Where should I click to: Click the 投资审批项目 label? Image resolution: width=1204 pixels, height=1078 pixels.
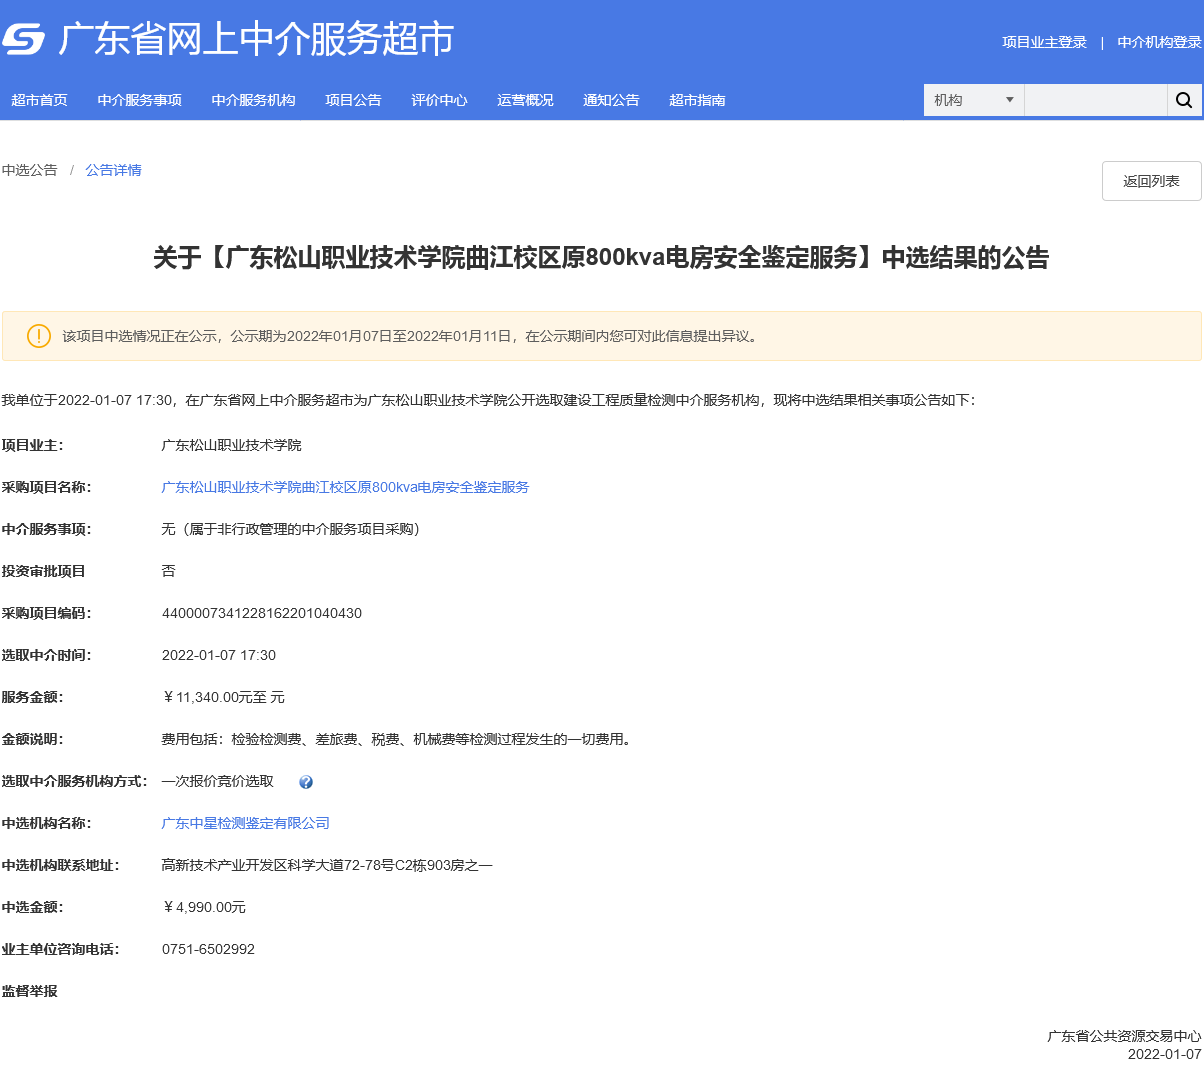pos(44,571)
